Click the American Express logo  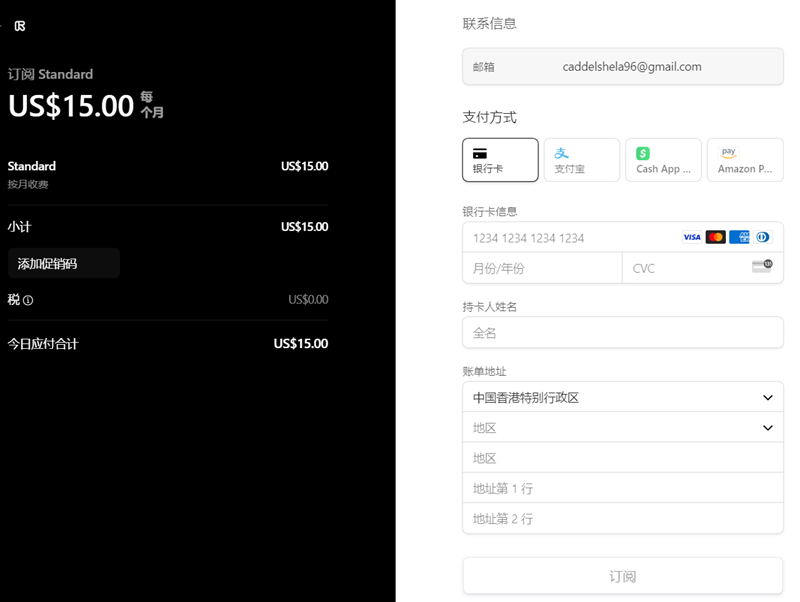740,237
